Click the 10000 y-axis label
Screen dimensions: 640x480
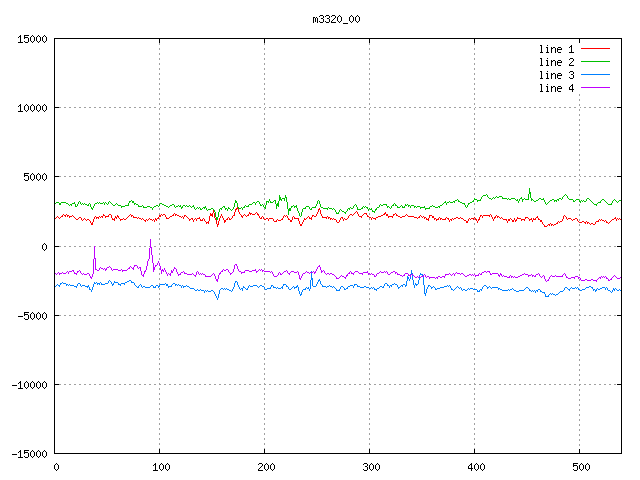click(x=32, y=108)
